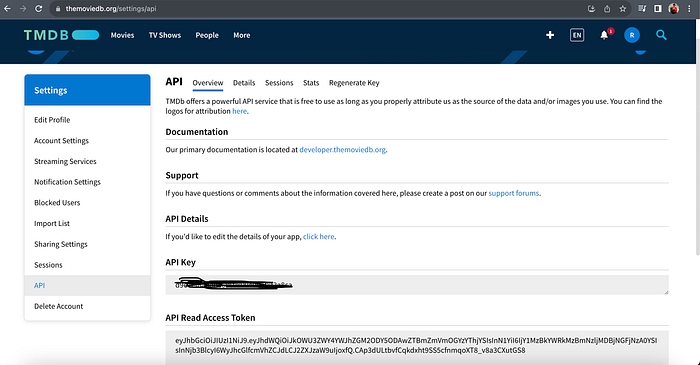Click the 'click here' app details link

pos(318,236)
